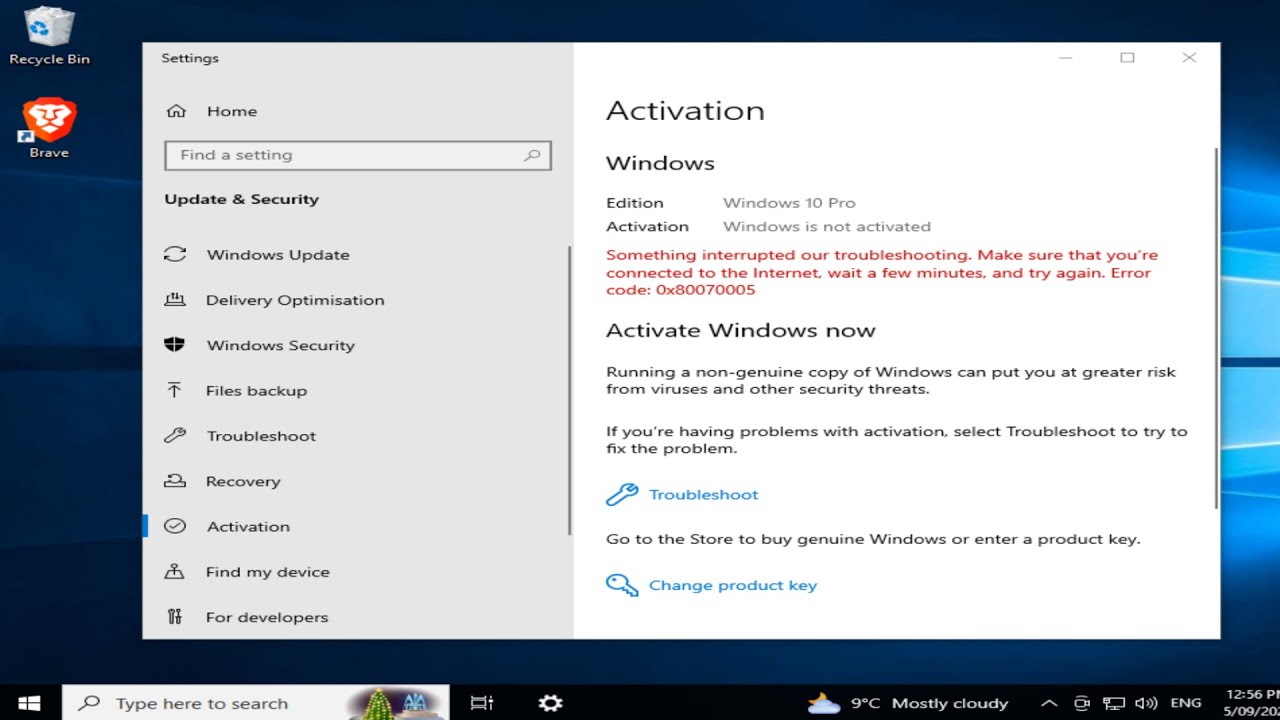
Task: Click the Windows is not activated text
Action: tap(827, 227)
